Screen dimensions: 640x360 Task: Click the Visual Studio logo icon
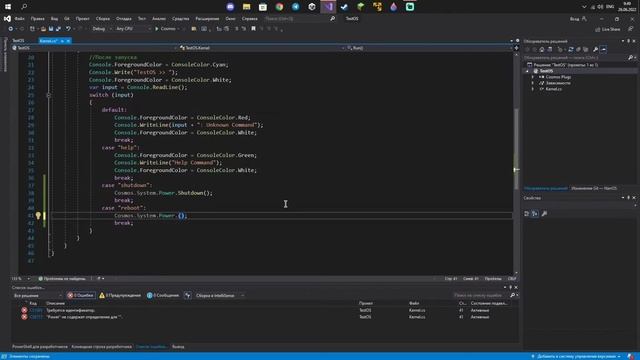click(7, 18)
